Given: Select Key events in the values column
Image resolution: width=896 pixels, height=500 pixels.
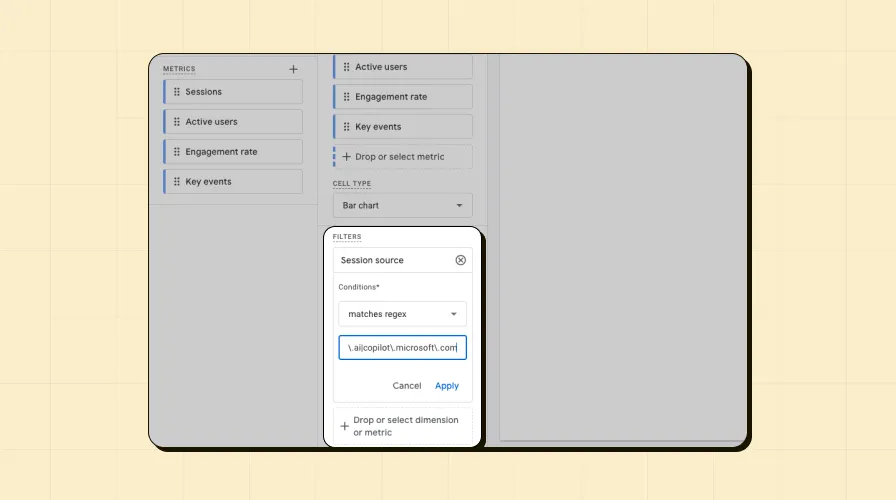Looking at the screenshot, I should tap(403, 126).
